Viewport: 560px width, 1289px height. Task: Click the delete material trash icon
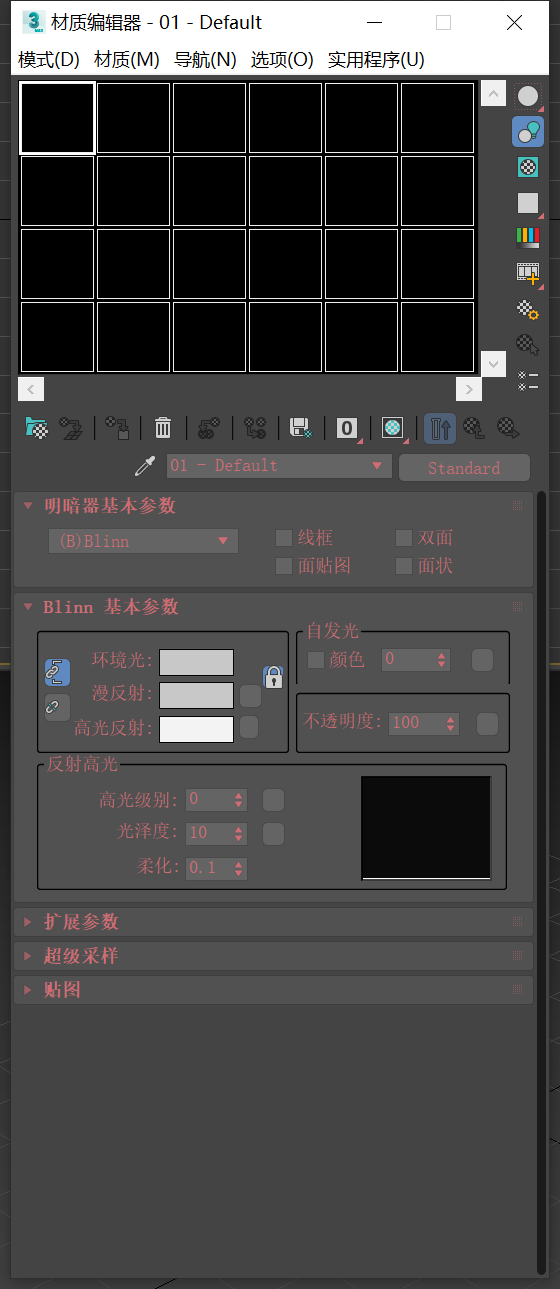(x=163, y=428)
